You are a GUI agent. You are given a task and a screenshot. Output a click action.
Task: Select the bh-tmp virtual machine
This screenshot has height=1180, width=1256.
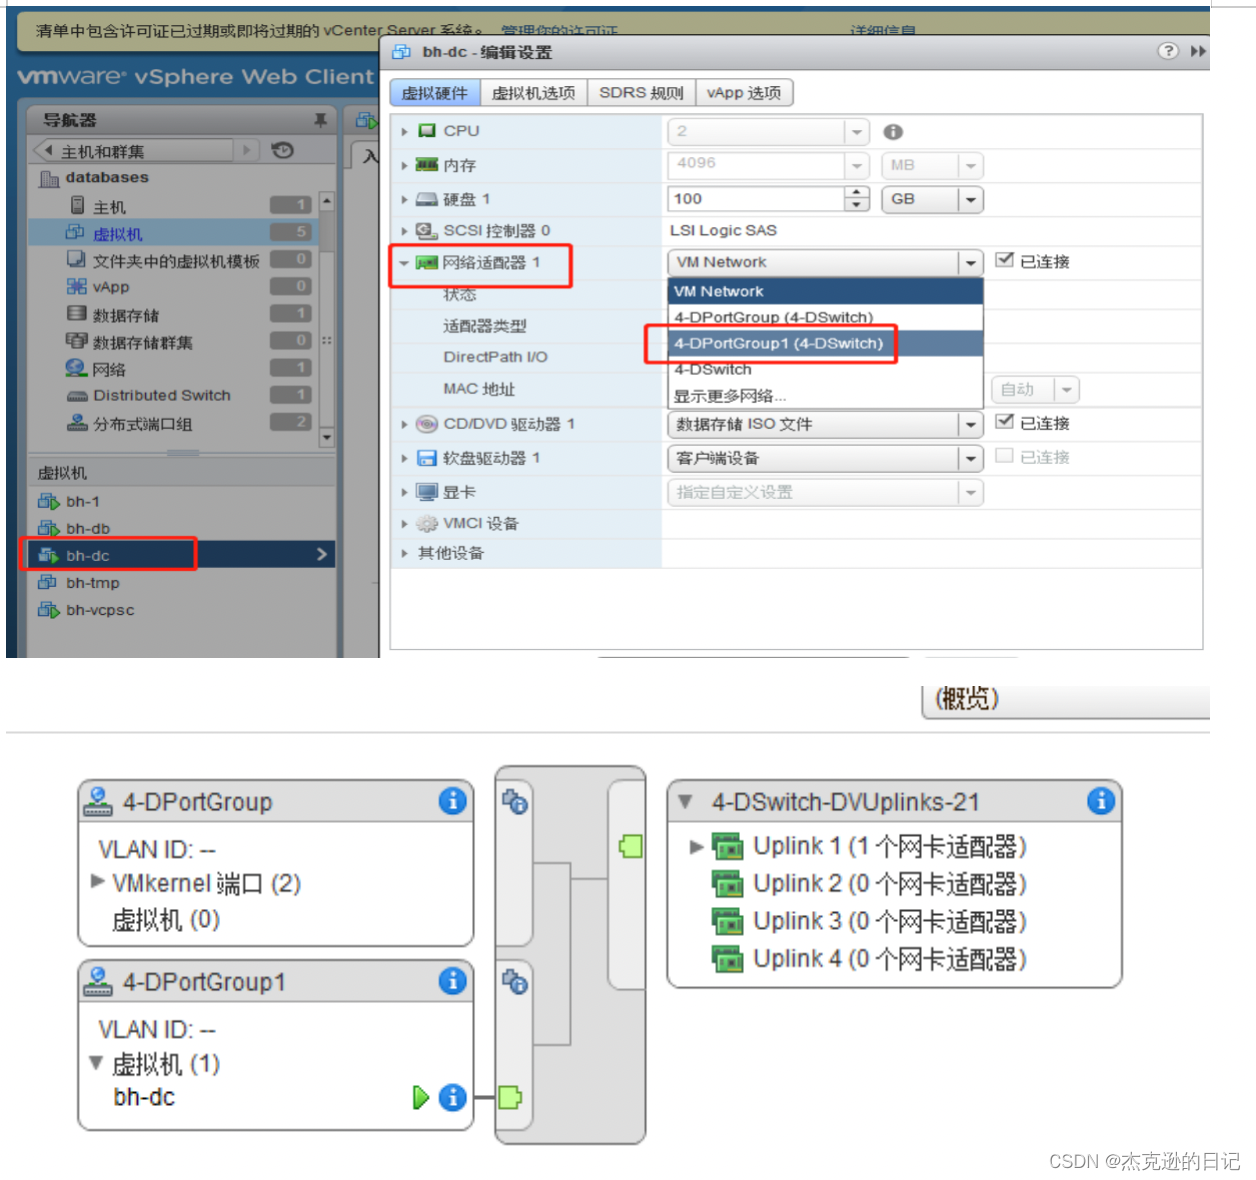click(180, 582)
